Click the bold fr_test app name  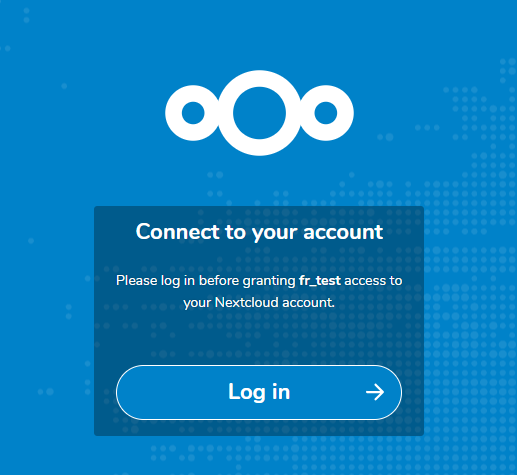click(x=320, y=281)
